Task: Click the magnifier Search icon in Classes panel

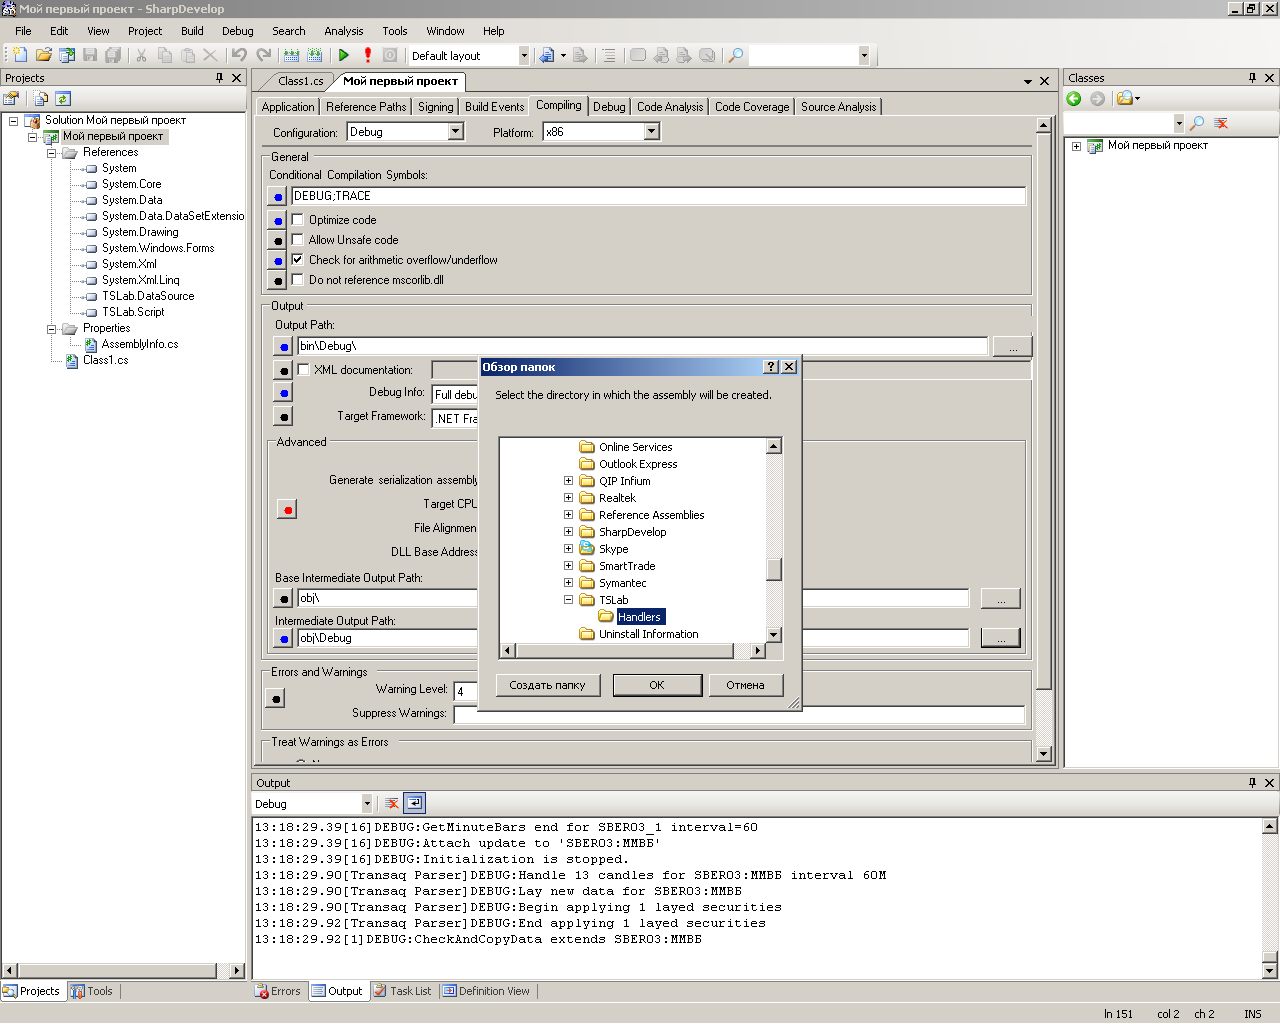Action: click(1197, 123)
